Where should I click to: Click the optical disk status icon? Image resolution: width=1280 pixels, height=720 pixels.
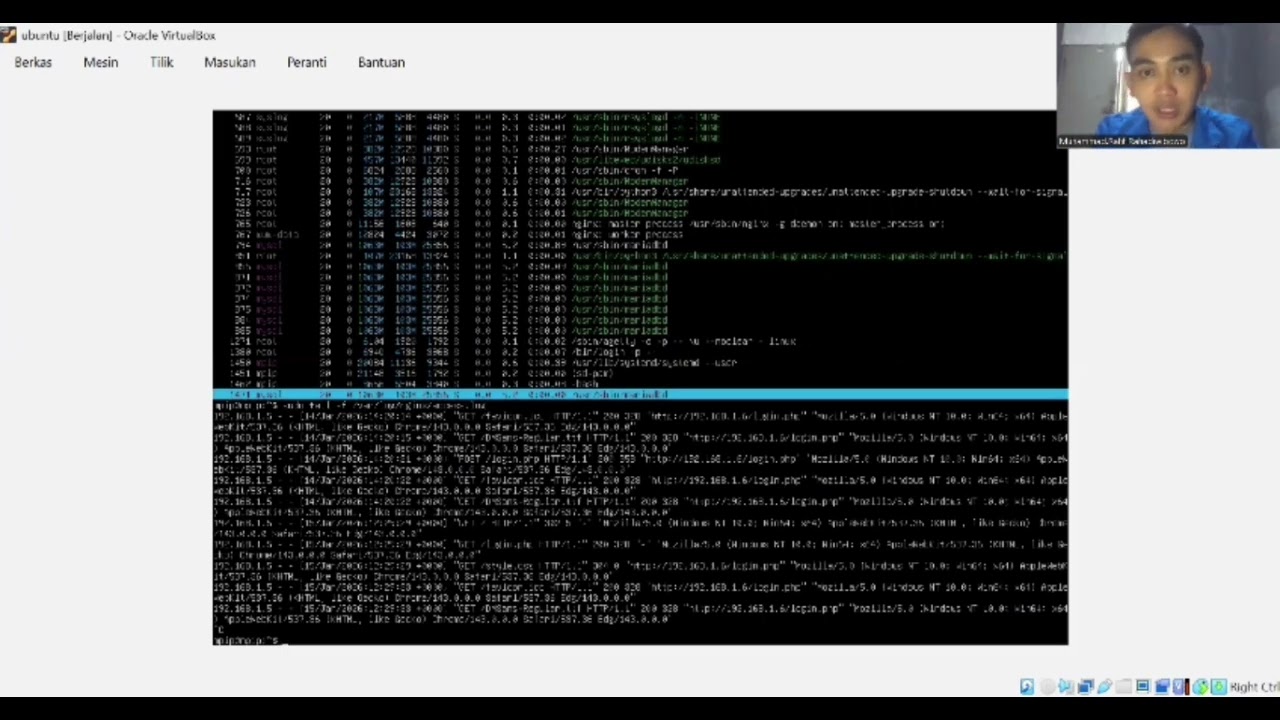[x=1047, y=687]
